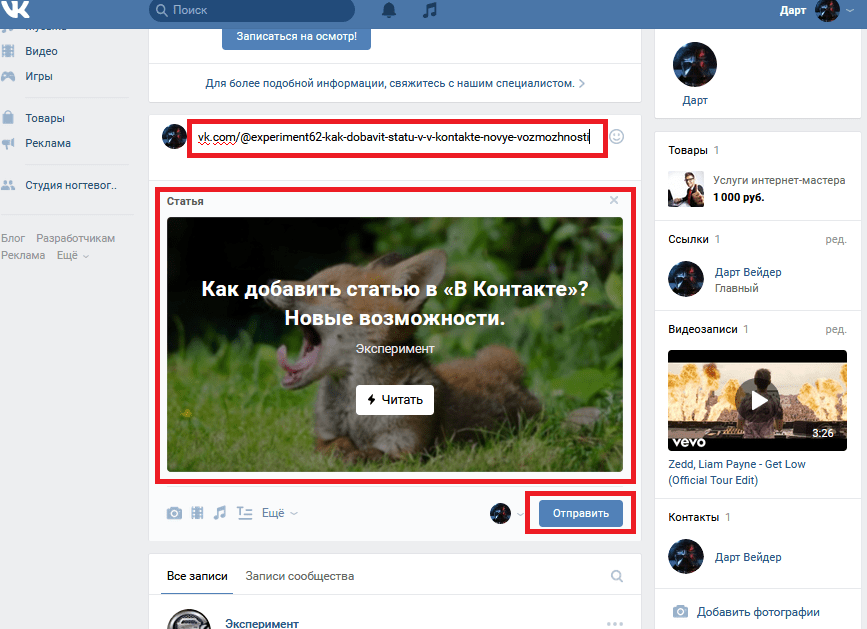
Task: Click the Видео film icon in sidebar
Action: (x=8, y=51)
